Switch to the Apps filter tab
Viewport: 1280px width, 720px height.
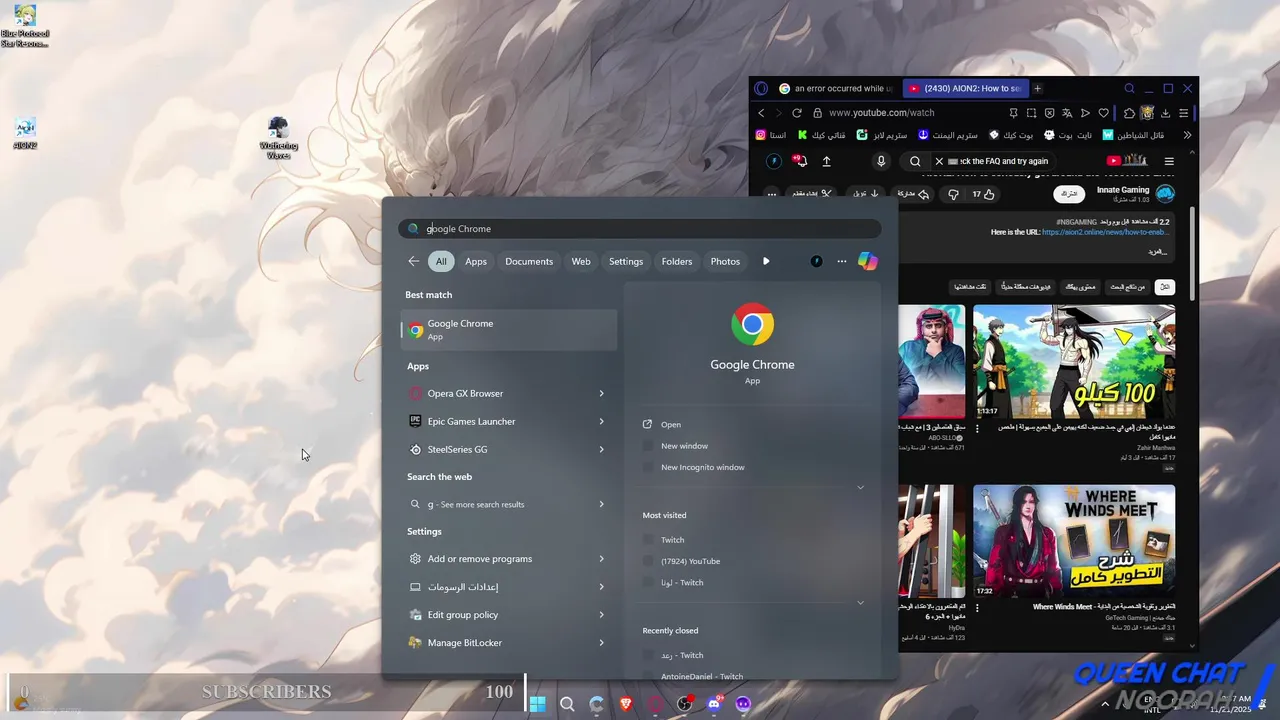pyautogui.click(x=476, y=261)
